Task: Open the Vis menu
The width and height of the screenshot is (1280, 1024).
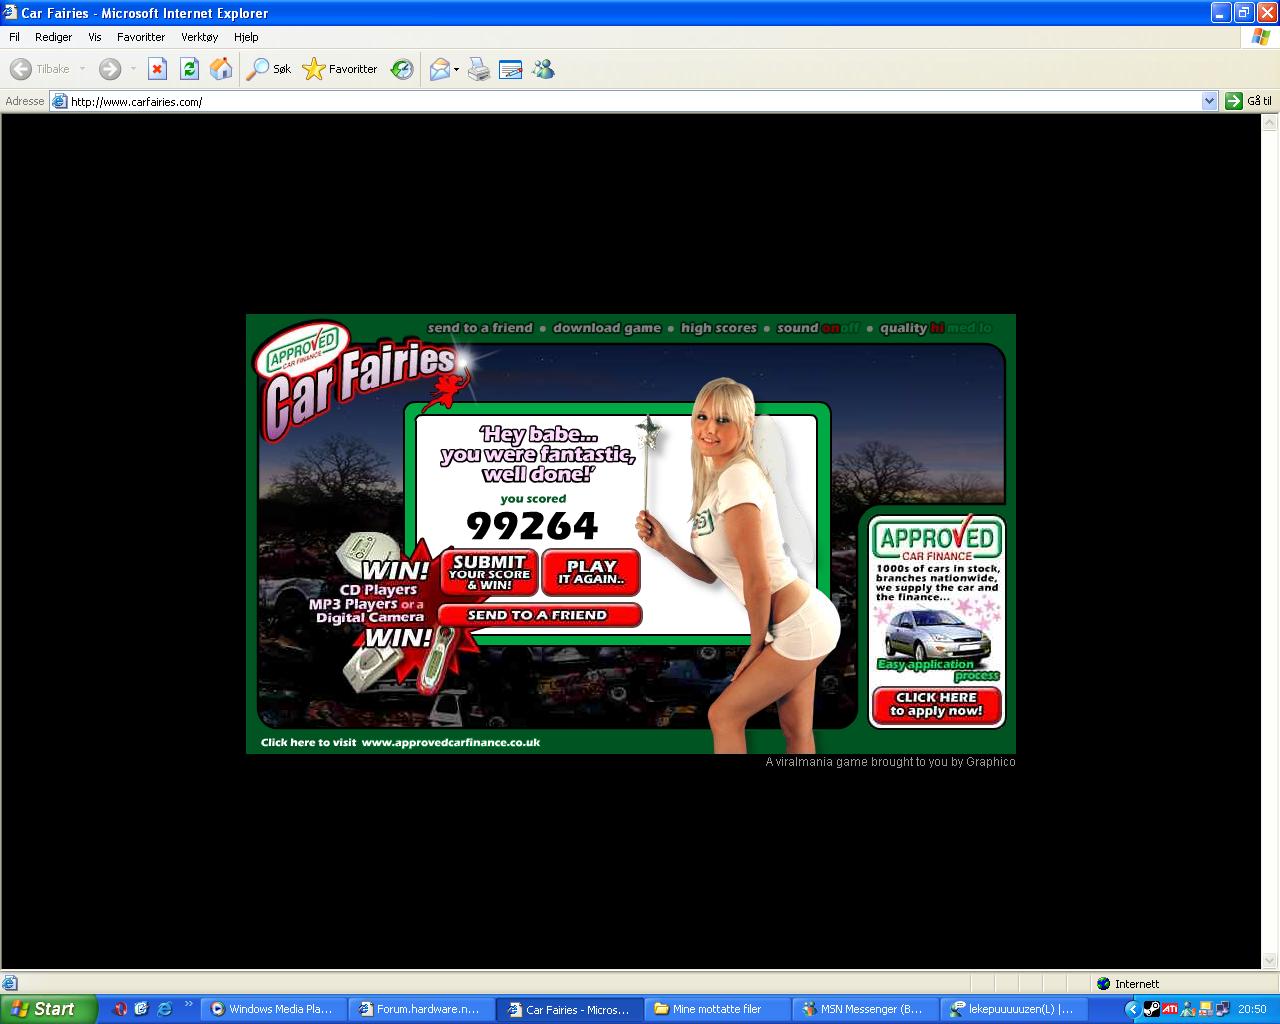Action: pyautogui.click(x=95, y=37)
